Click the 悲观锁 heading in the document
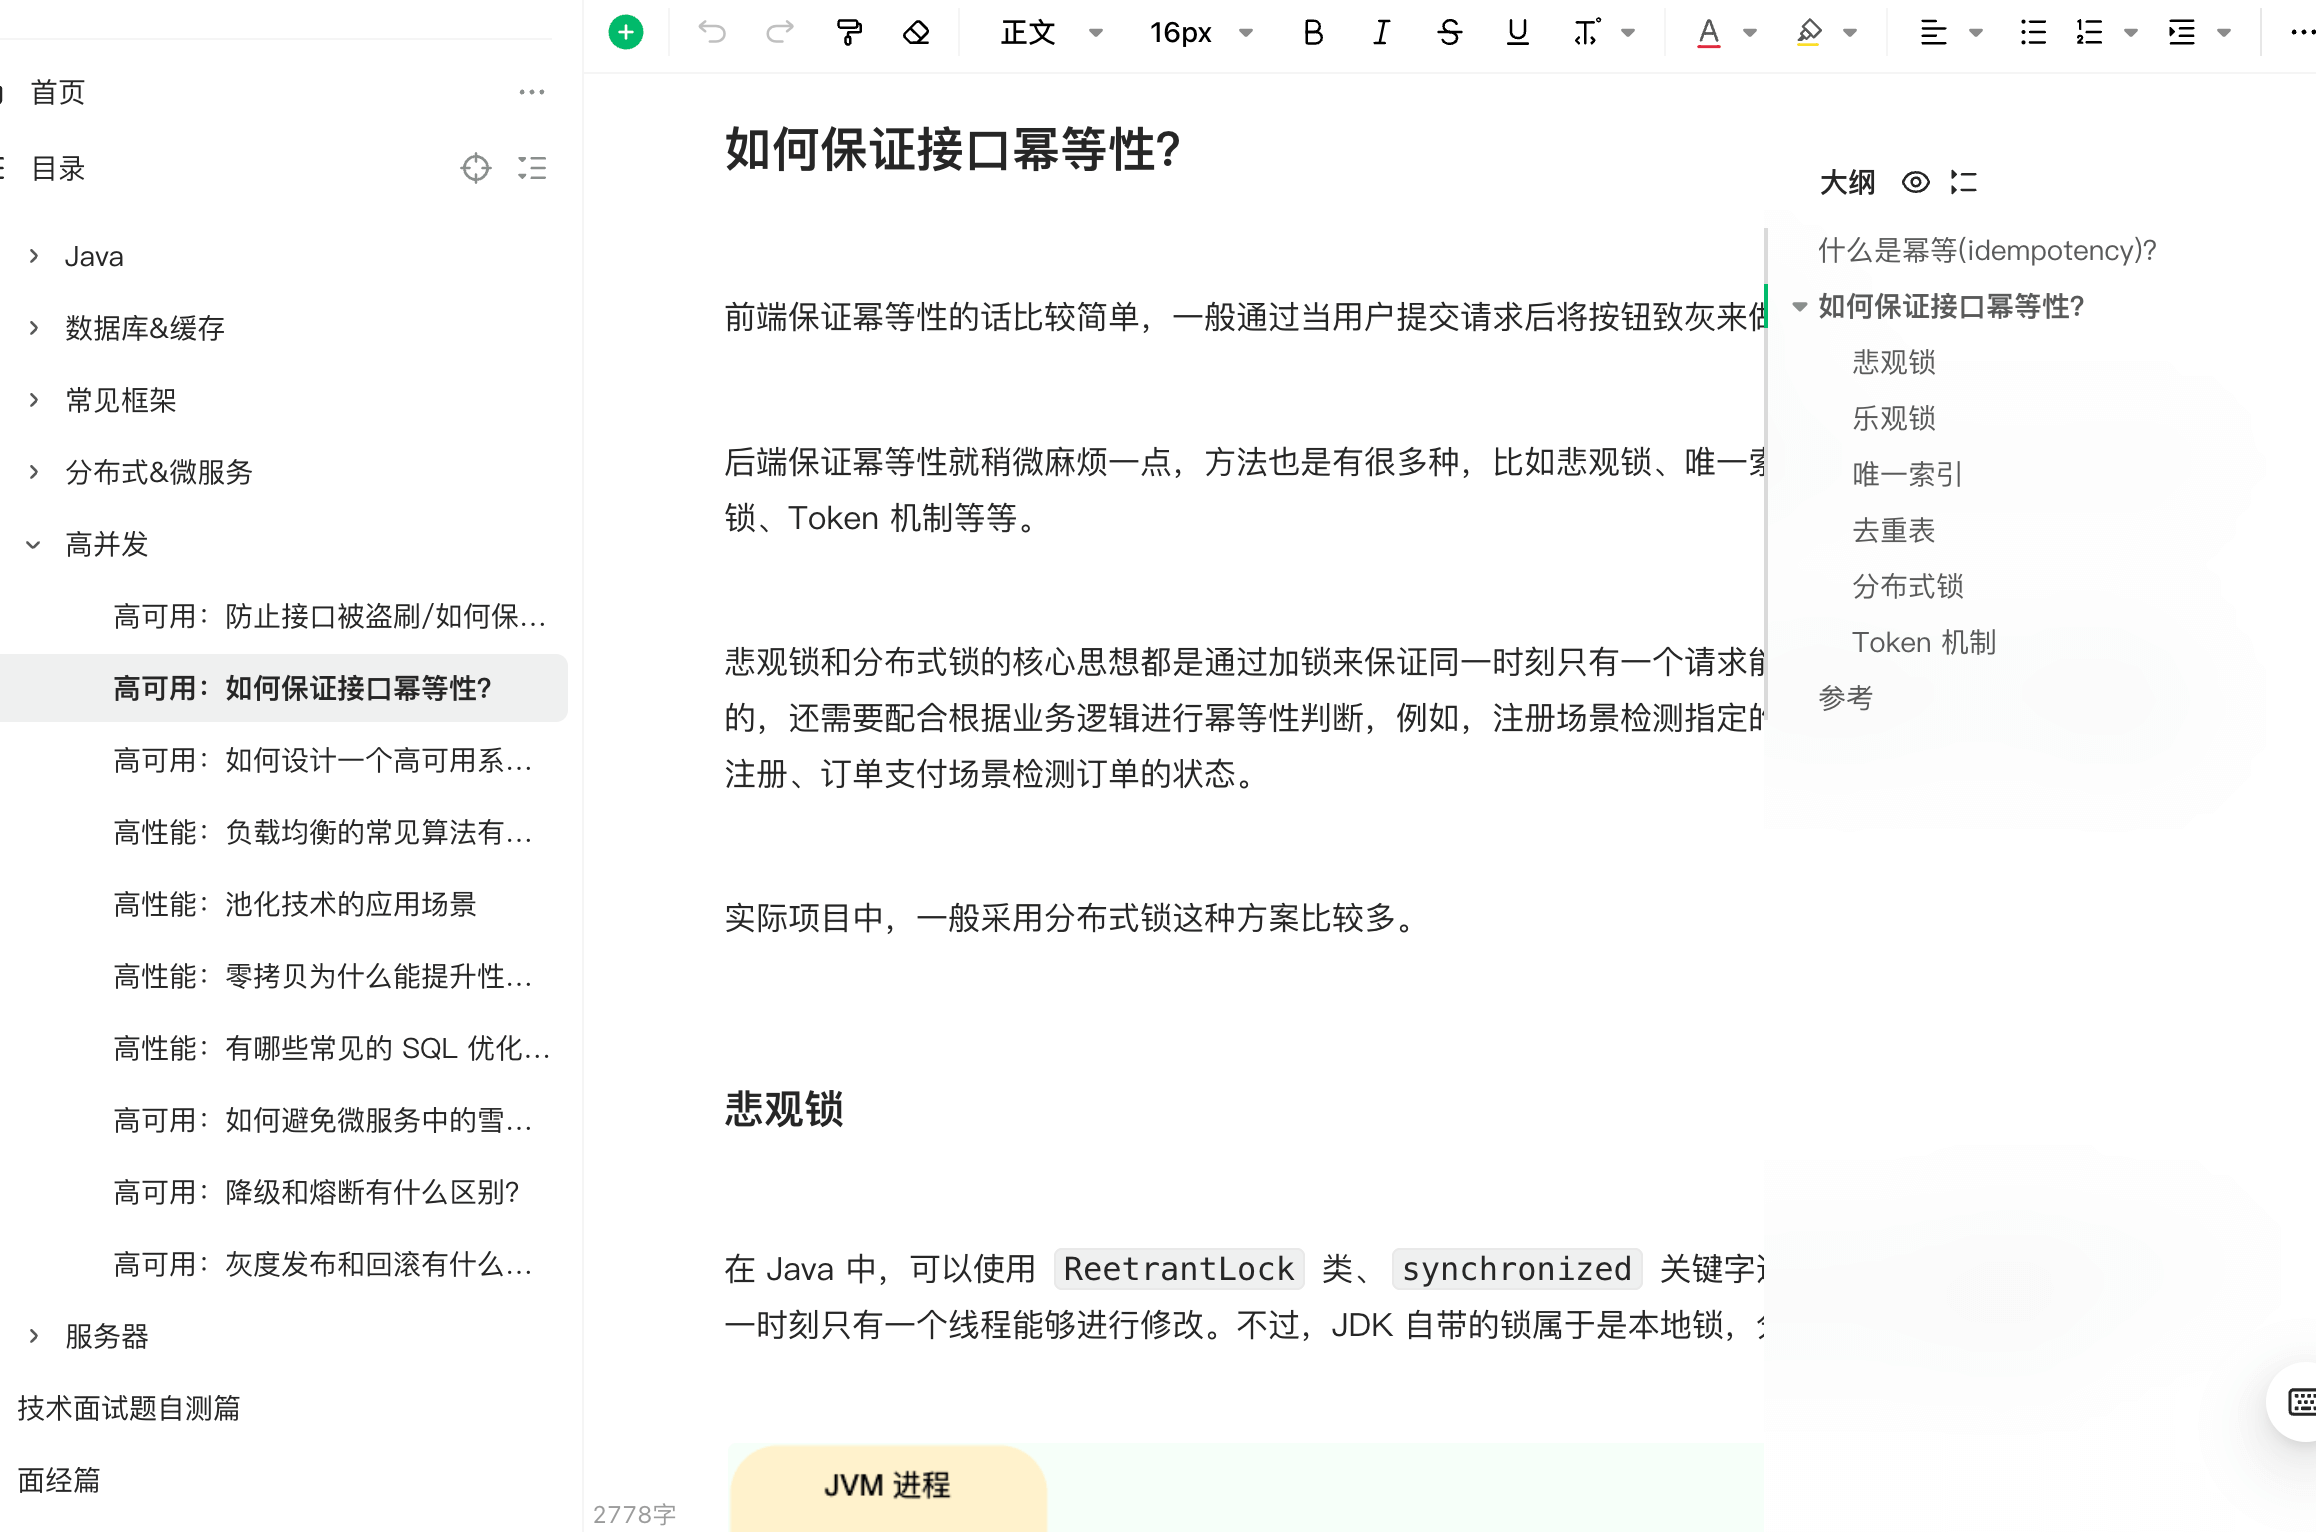This screenshot has height=1532, width=2316. pos(784,1109)
